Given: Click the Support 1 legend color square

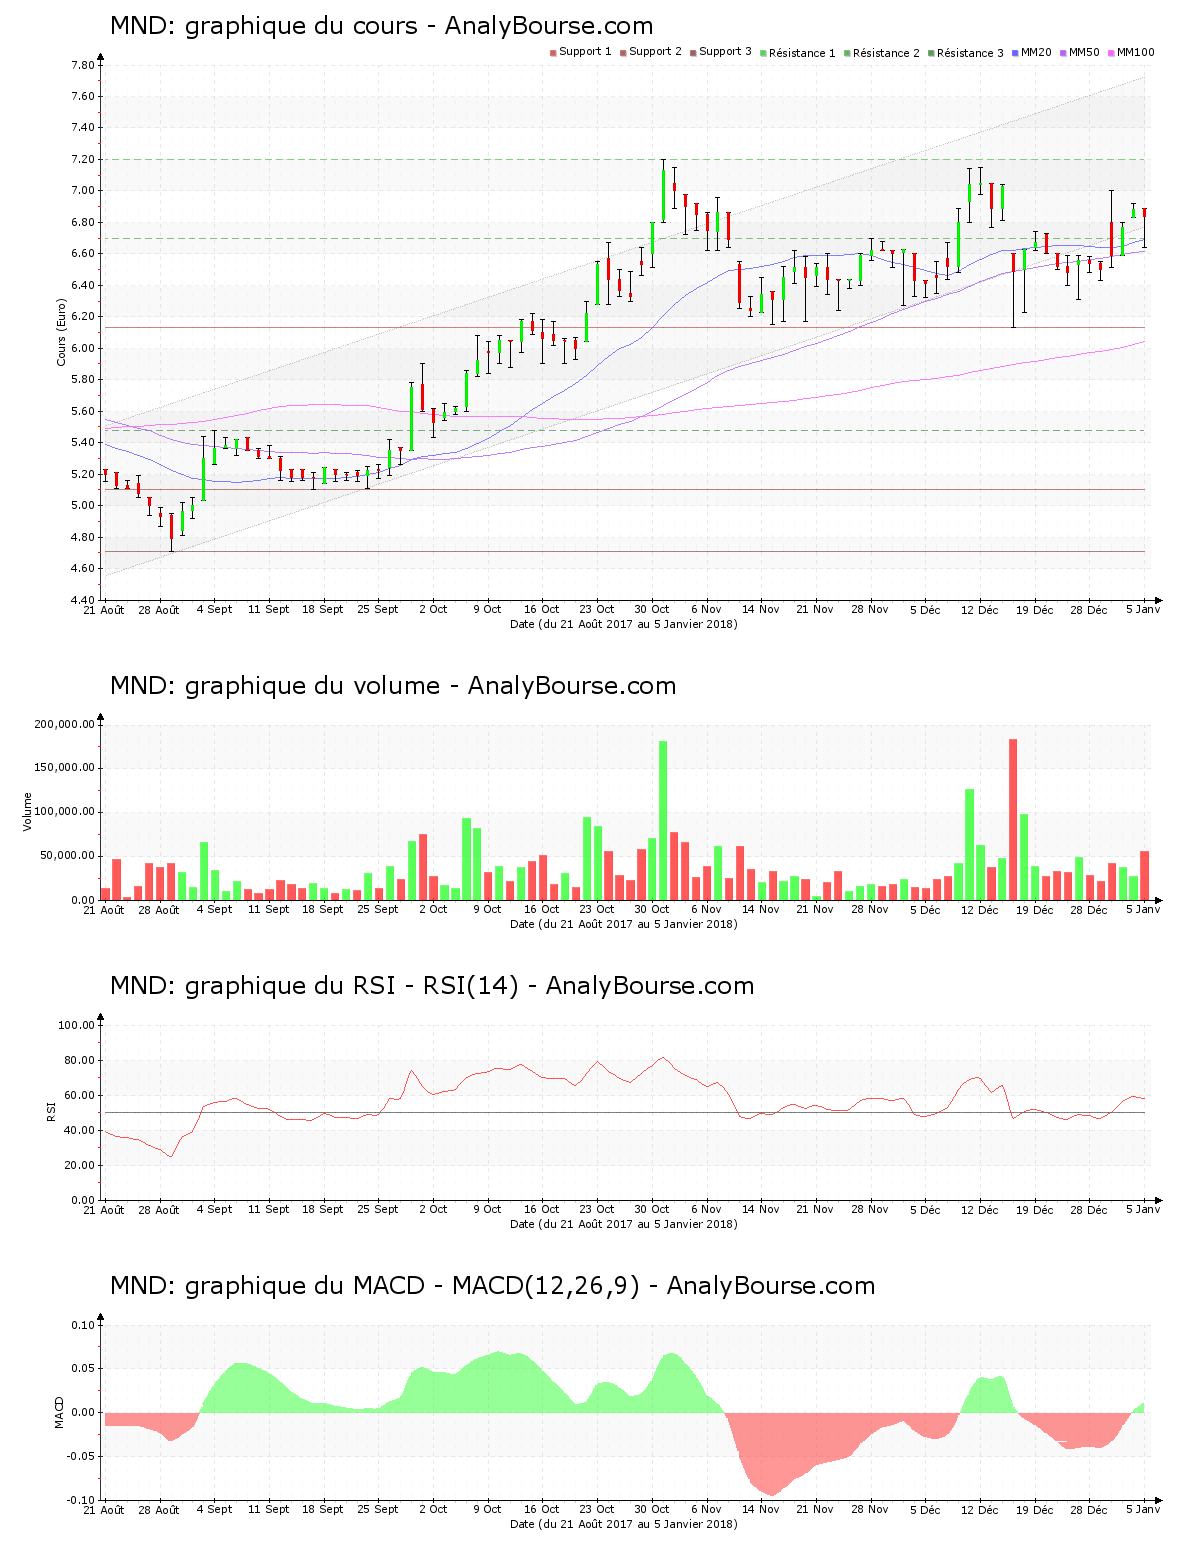Looking at the screenshot, I should [553, 52].
